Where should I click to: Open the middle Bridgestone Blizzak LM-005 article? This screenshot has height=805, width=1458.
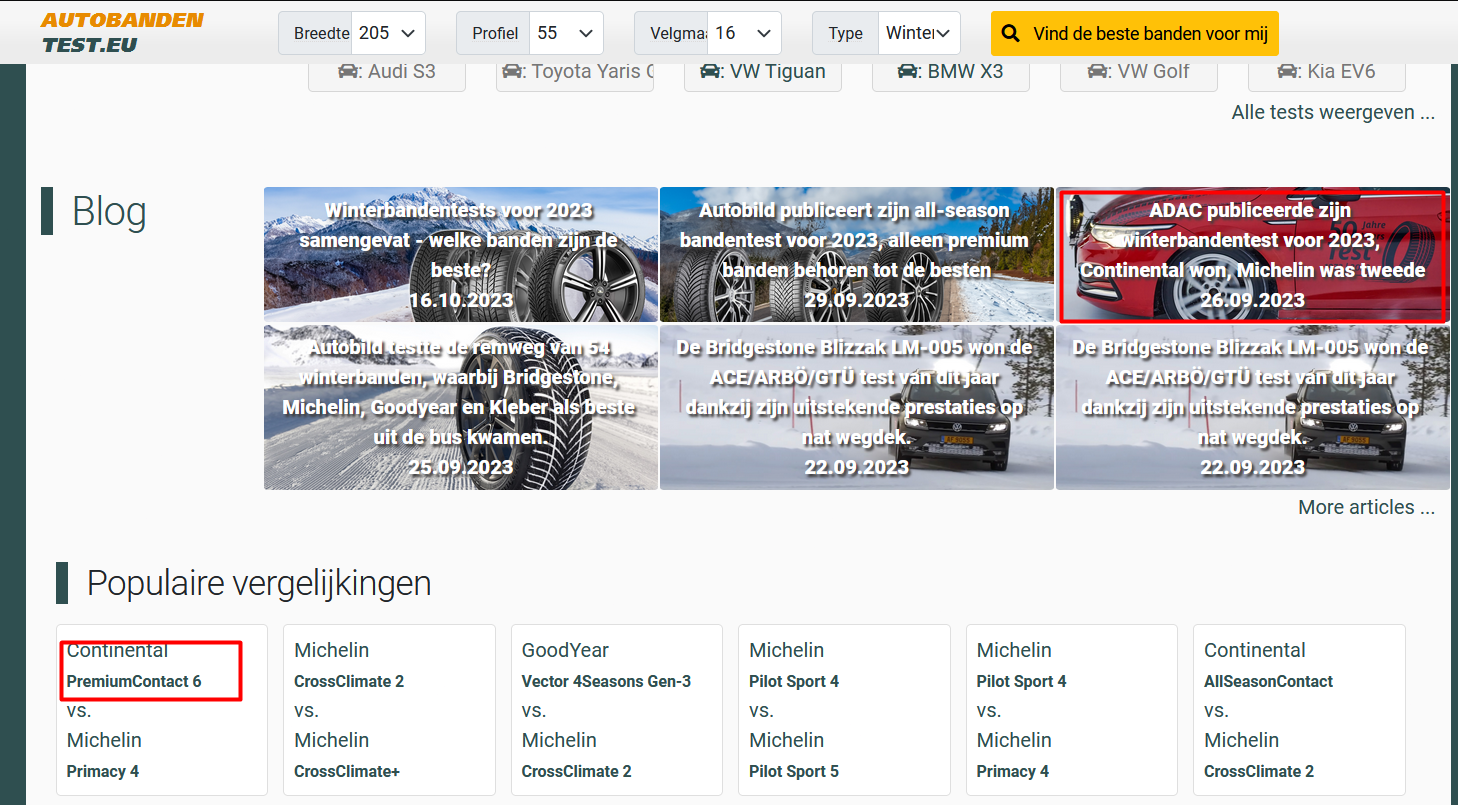coord(857,407)
